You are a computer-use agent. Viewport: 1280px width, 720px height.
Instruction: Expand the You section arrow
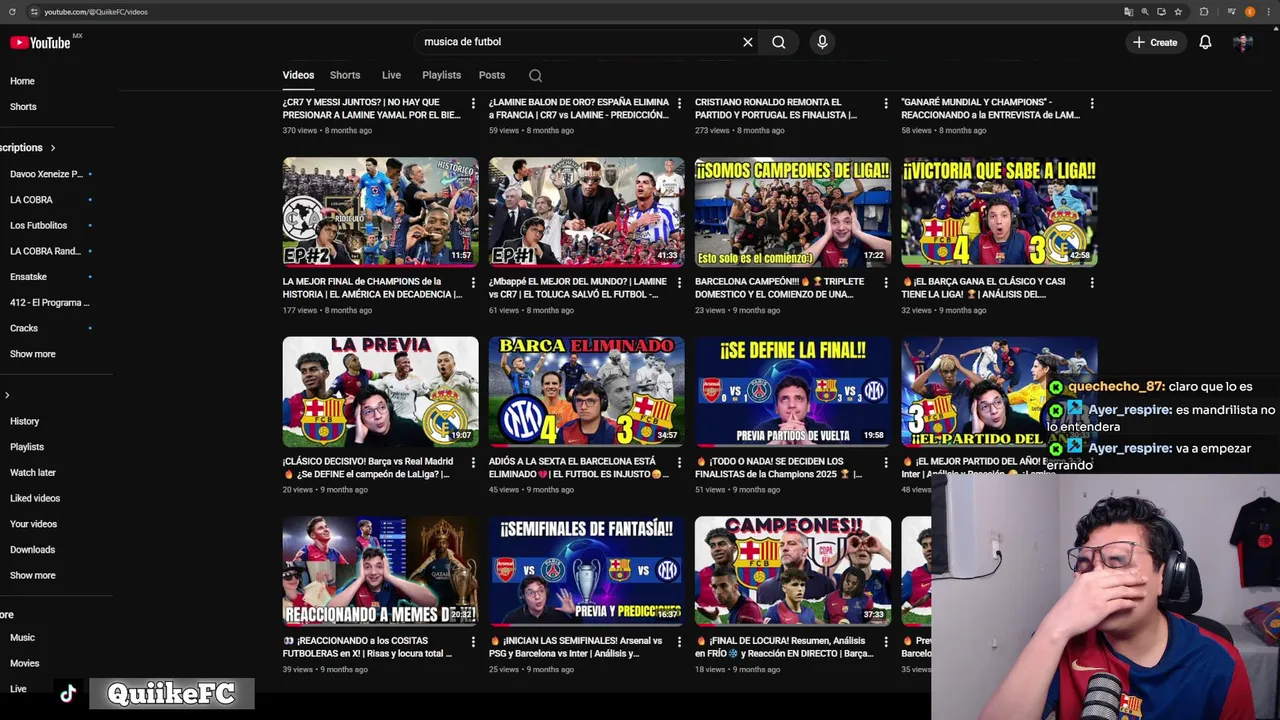(7, 396)
